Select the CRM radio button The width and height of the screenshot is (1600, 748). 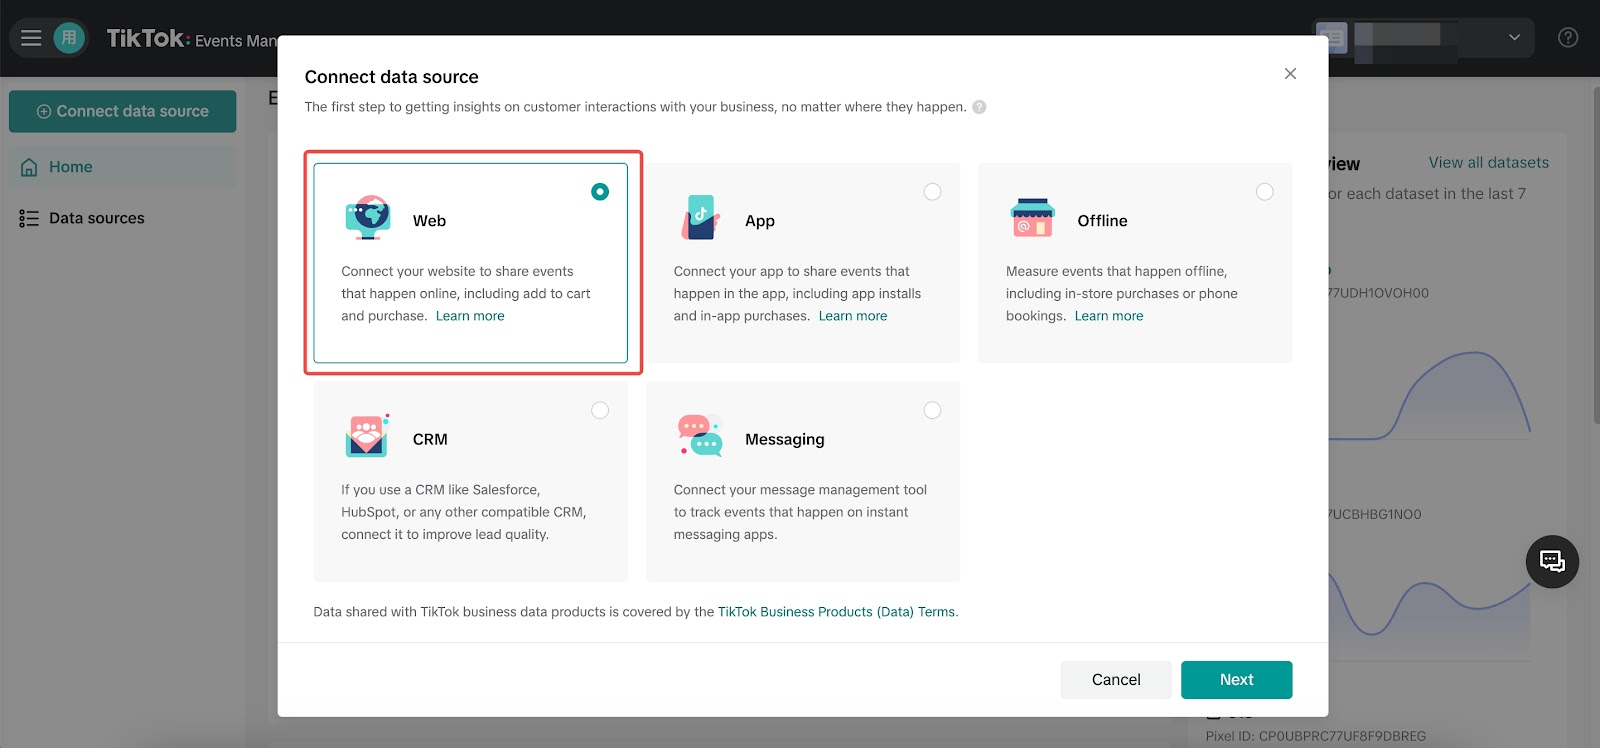(600, 410)
